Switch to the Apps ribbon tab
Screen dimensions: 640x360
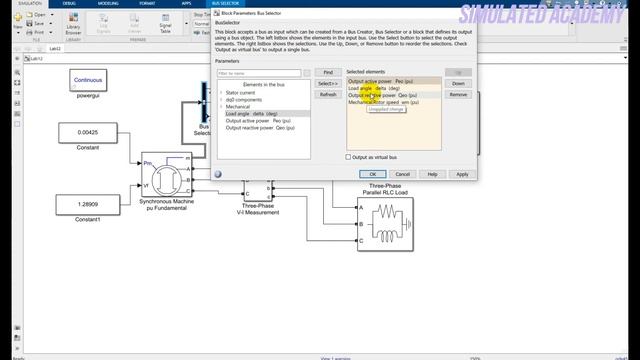pyautogui.click(x=187, y=3)
